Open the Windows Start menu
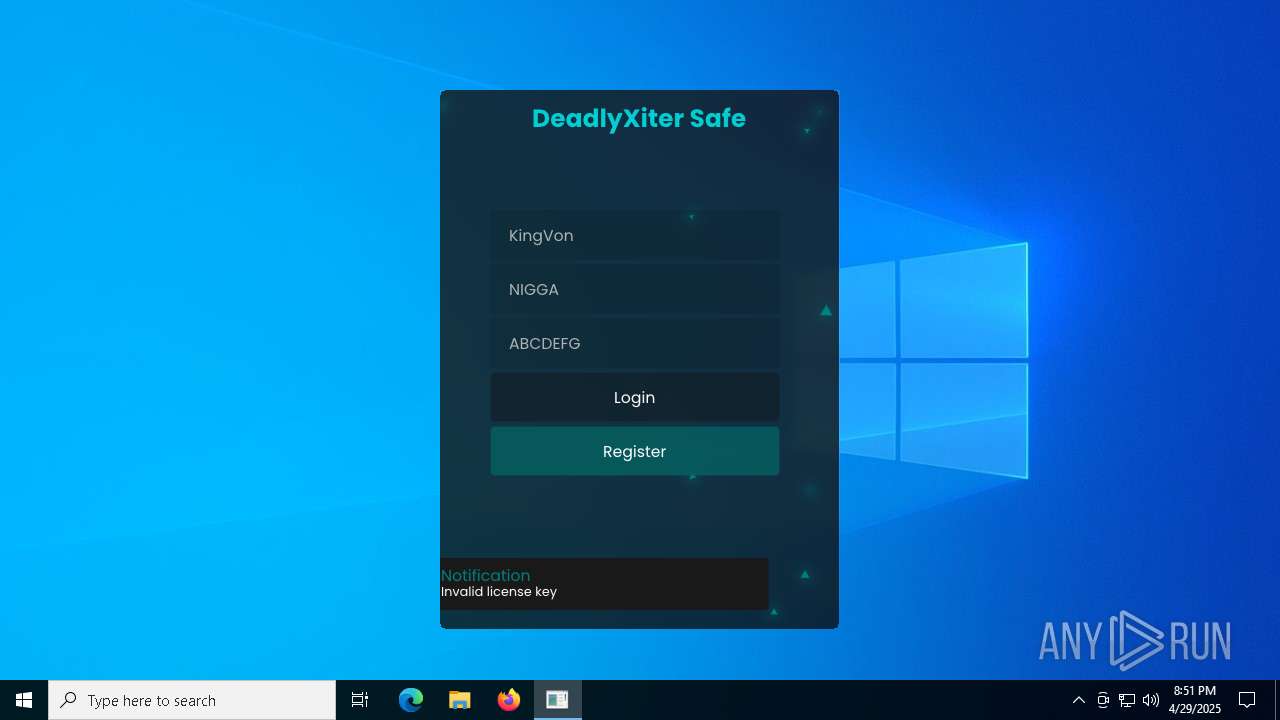1280x720 pixels. (24, 700)
